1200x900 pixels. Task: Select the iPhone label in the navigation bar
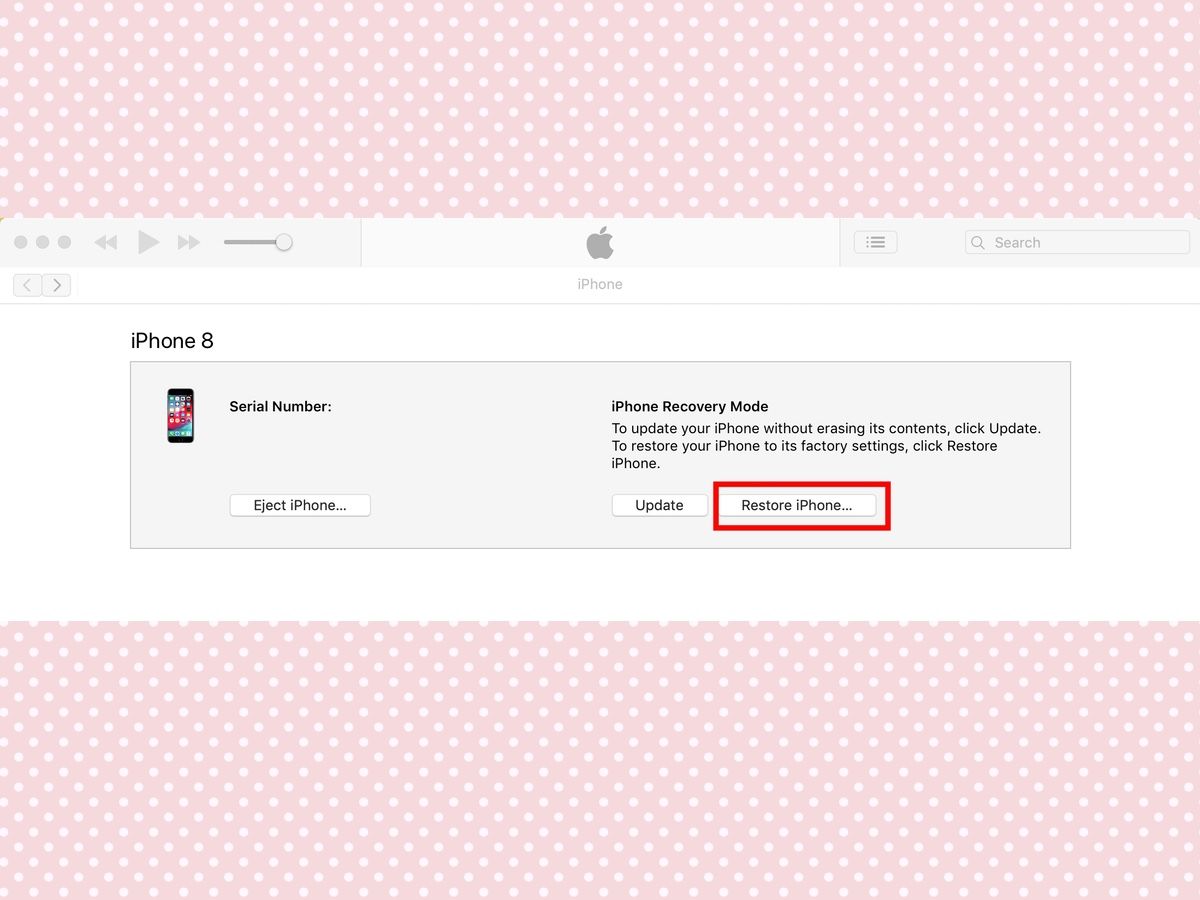[x=600, y=284]
